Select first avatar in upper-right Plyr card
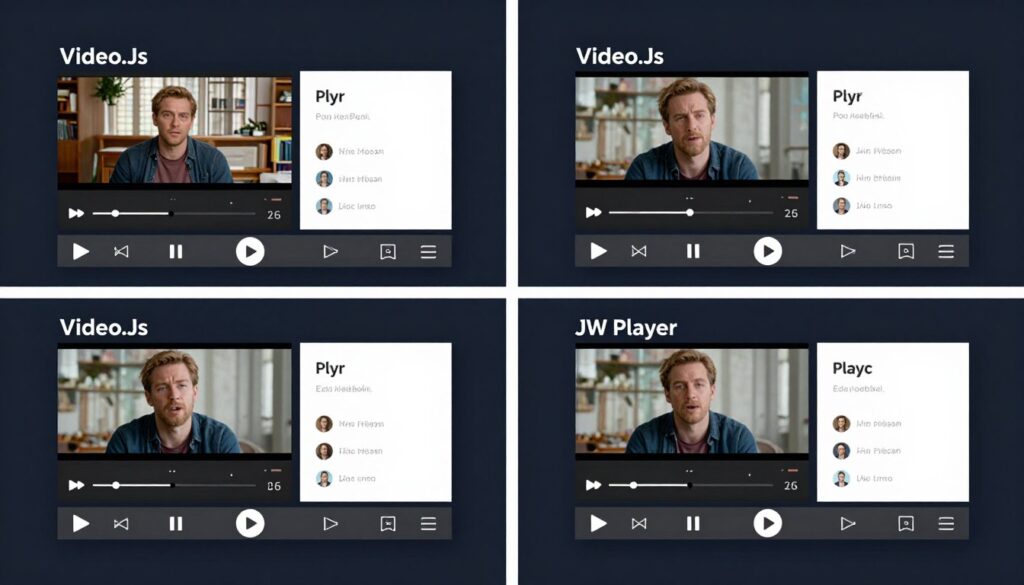1024x585 pixels. click(841, 151)
